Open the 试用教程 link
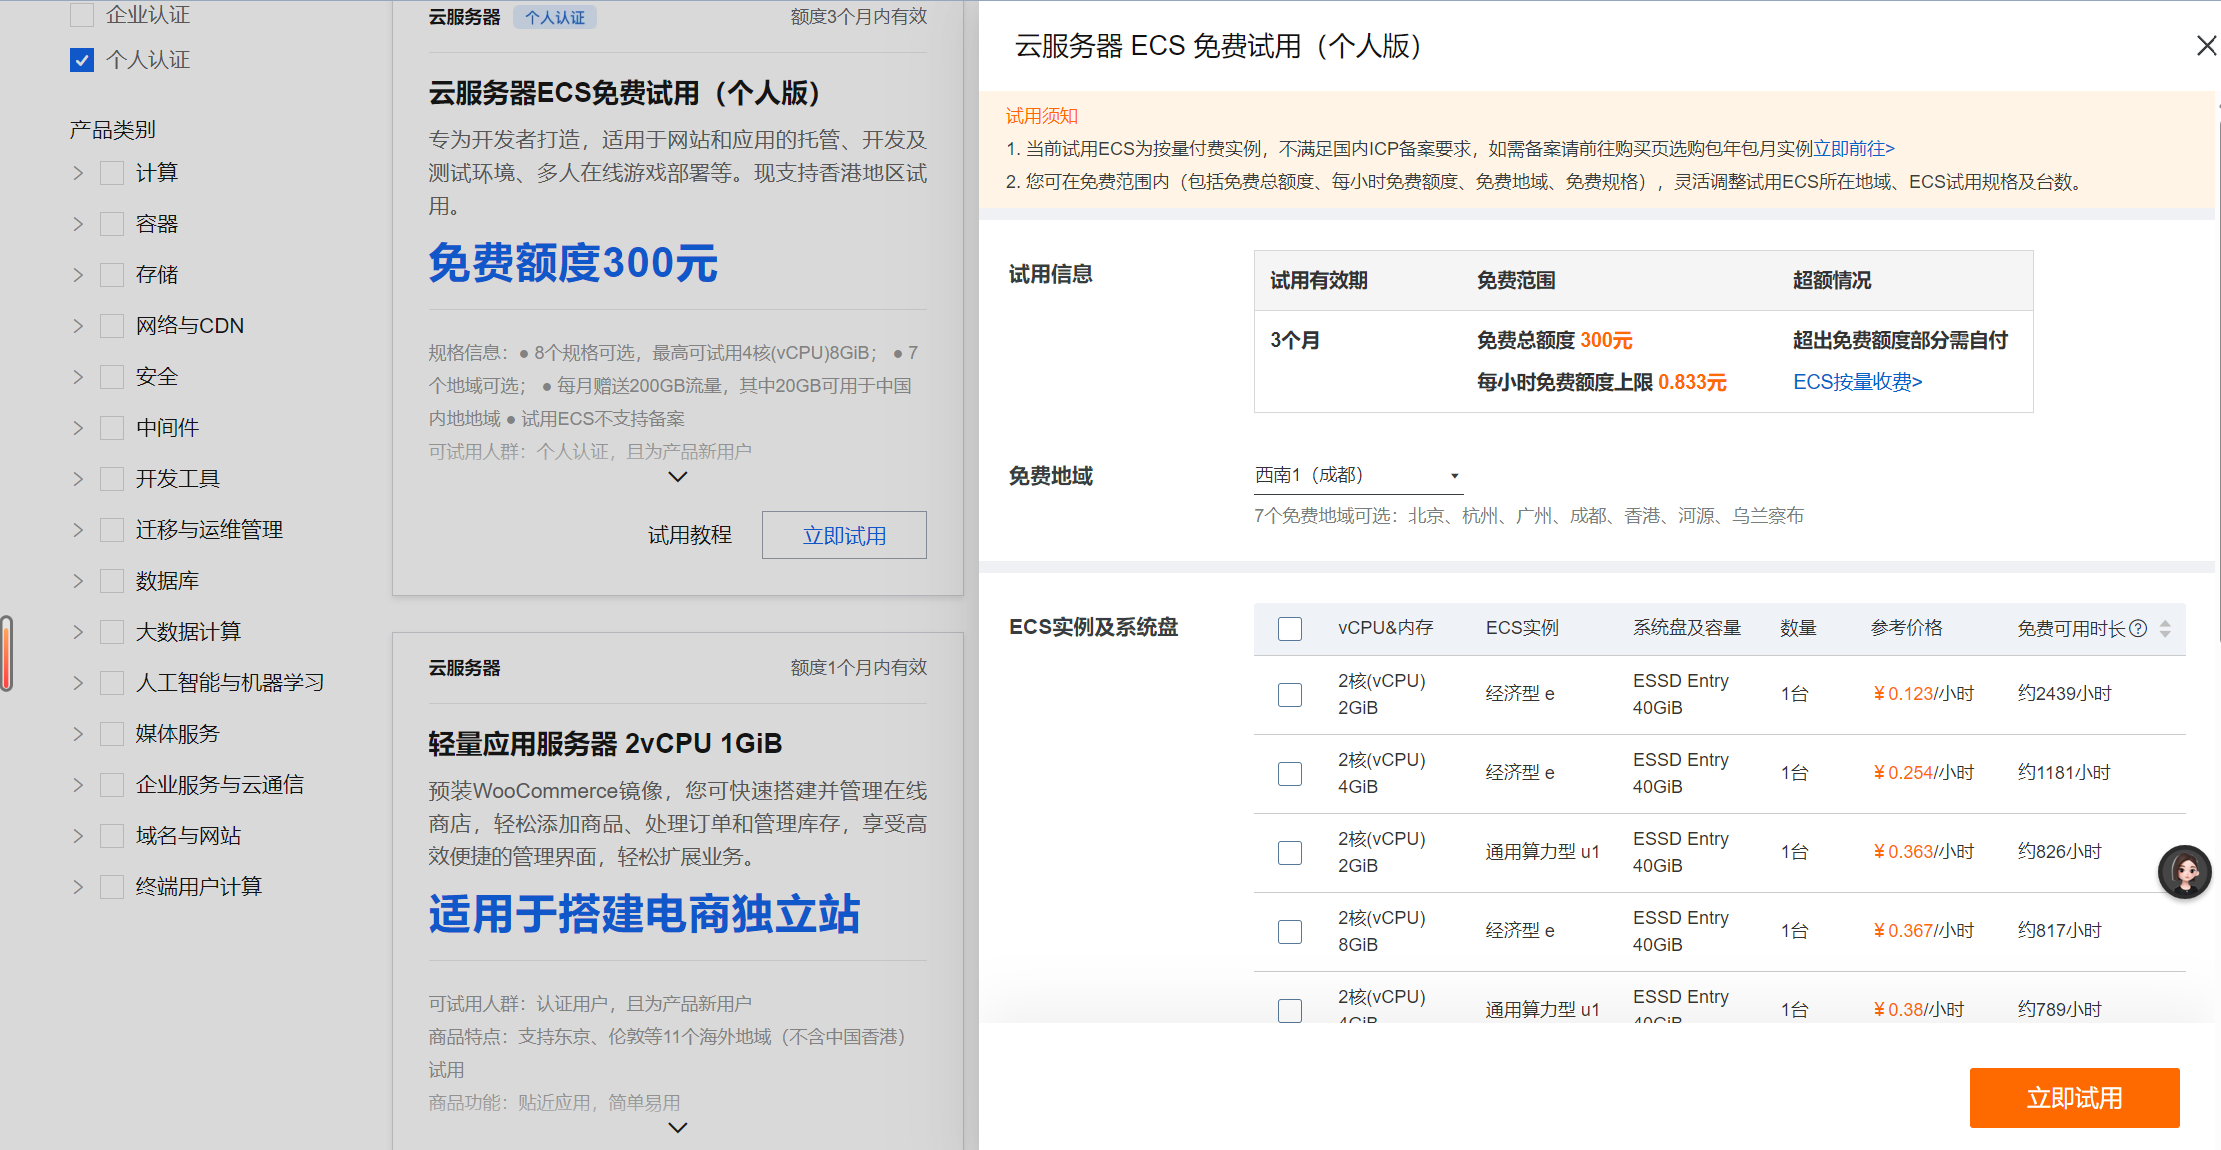The height and width of the screenshot is (1150, 2221). [x=689, y=536]
